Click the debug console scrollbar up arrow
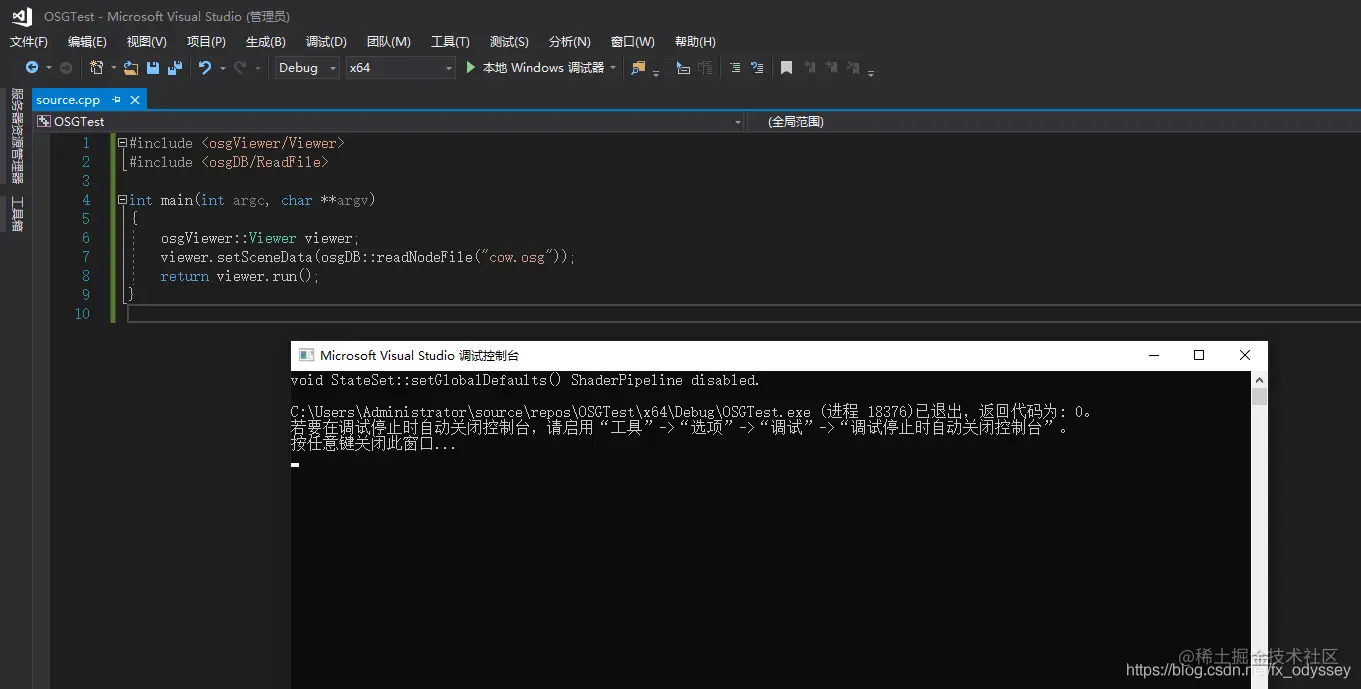This screenshot has height=689, width=1361. [1259, 380]
